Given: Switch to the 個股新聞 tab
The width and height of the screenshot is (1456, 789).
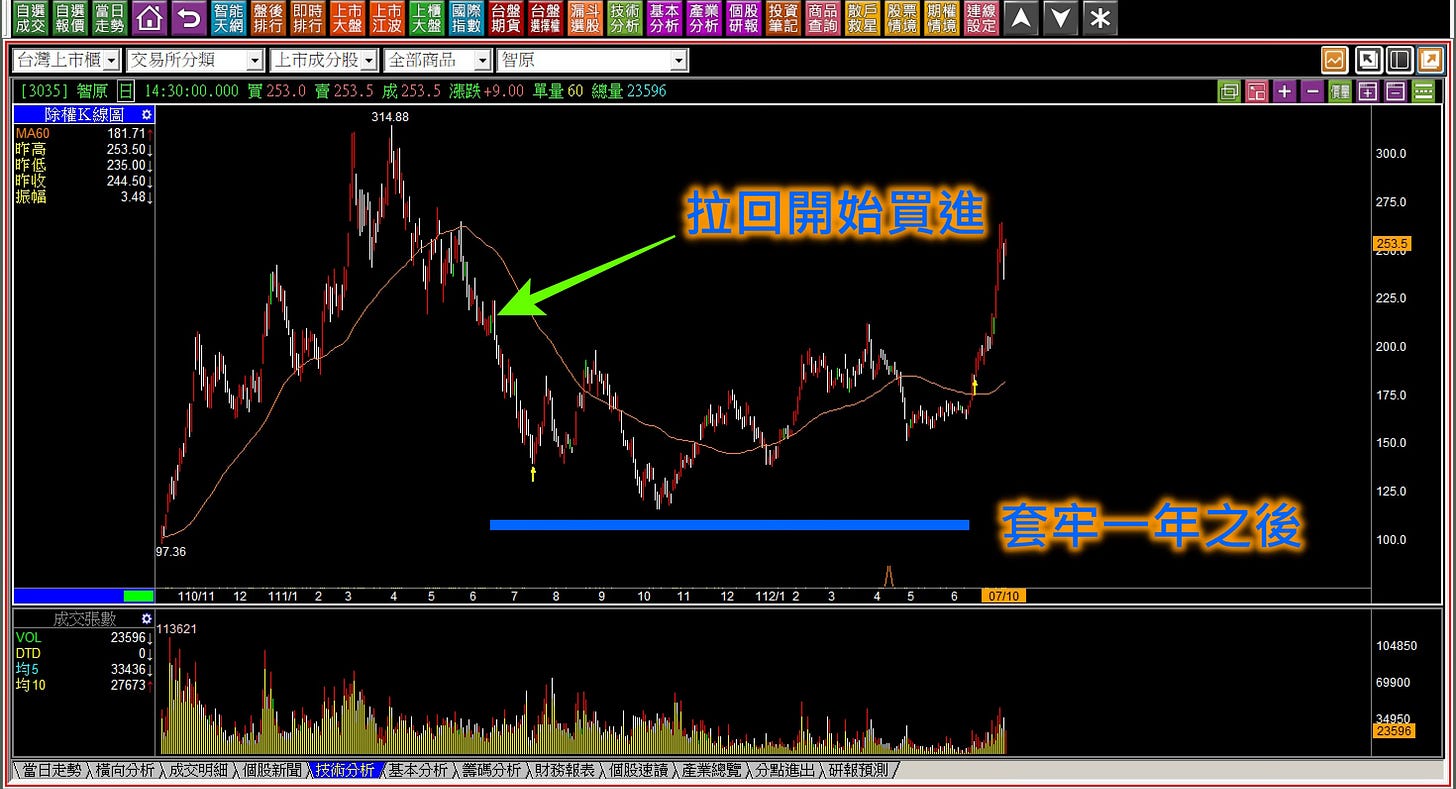Looking at the screenshot, I should pyautogui.click(x=272, y=770).
